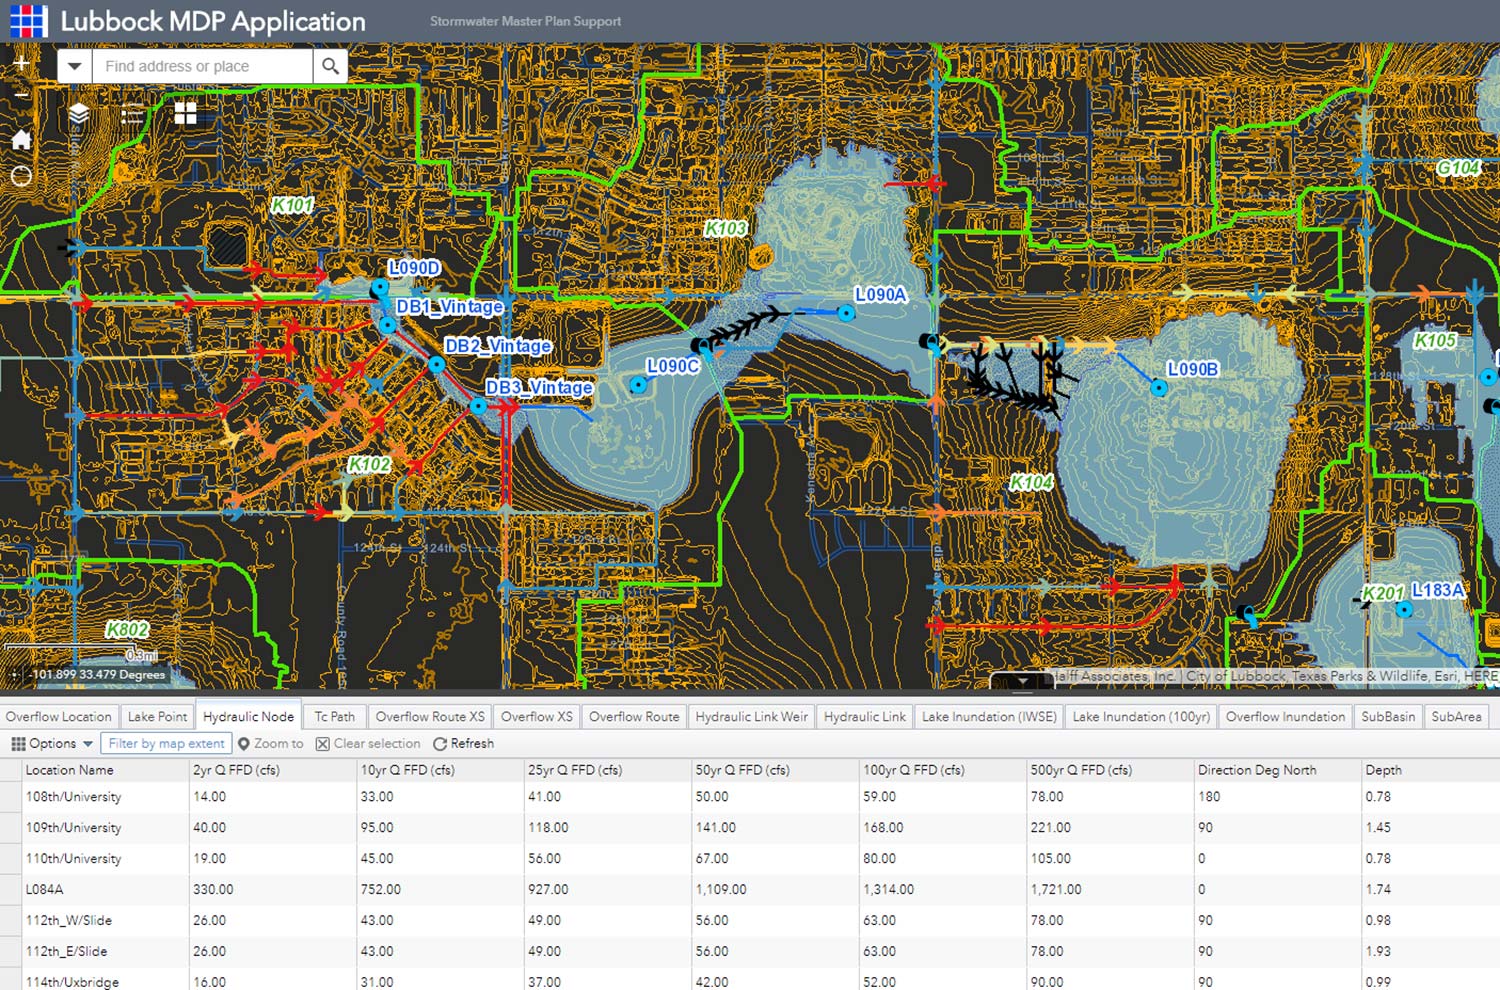Viewport: 1500px width, 990px height.
Task: Open the Basemap Gallery grid icon
Action: tap(186, 114)
